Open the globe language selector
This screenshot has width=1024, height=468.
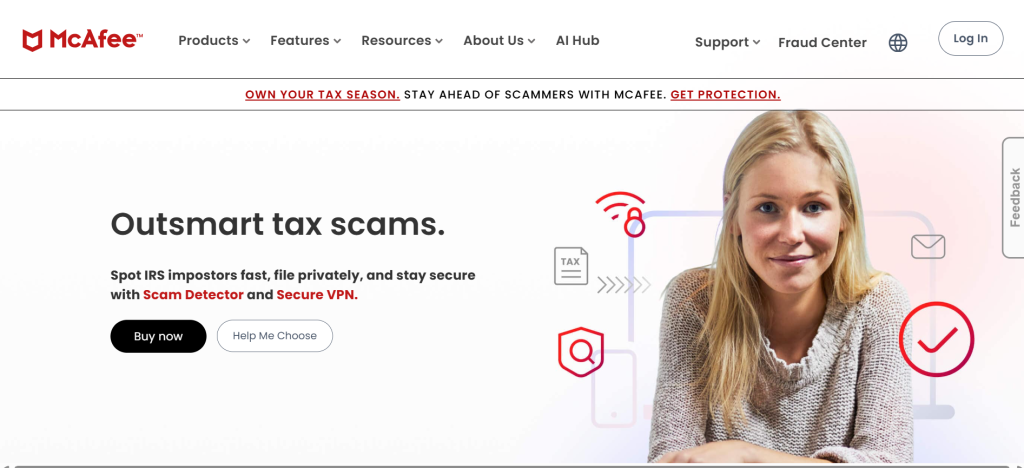[898, 43]
